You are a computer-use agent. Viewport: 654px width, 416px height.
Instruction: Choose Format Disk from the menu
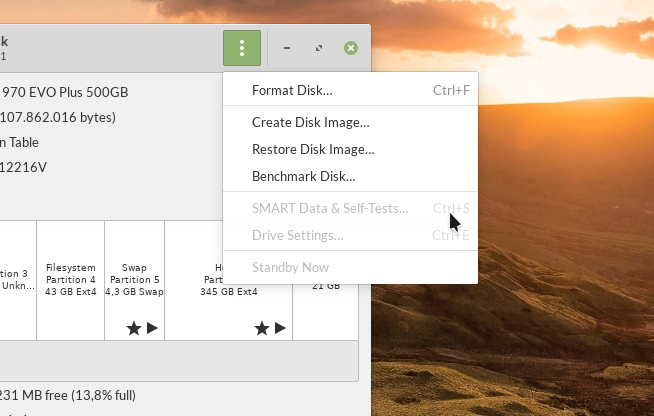(x=350, y=90)
